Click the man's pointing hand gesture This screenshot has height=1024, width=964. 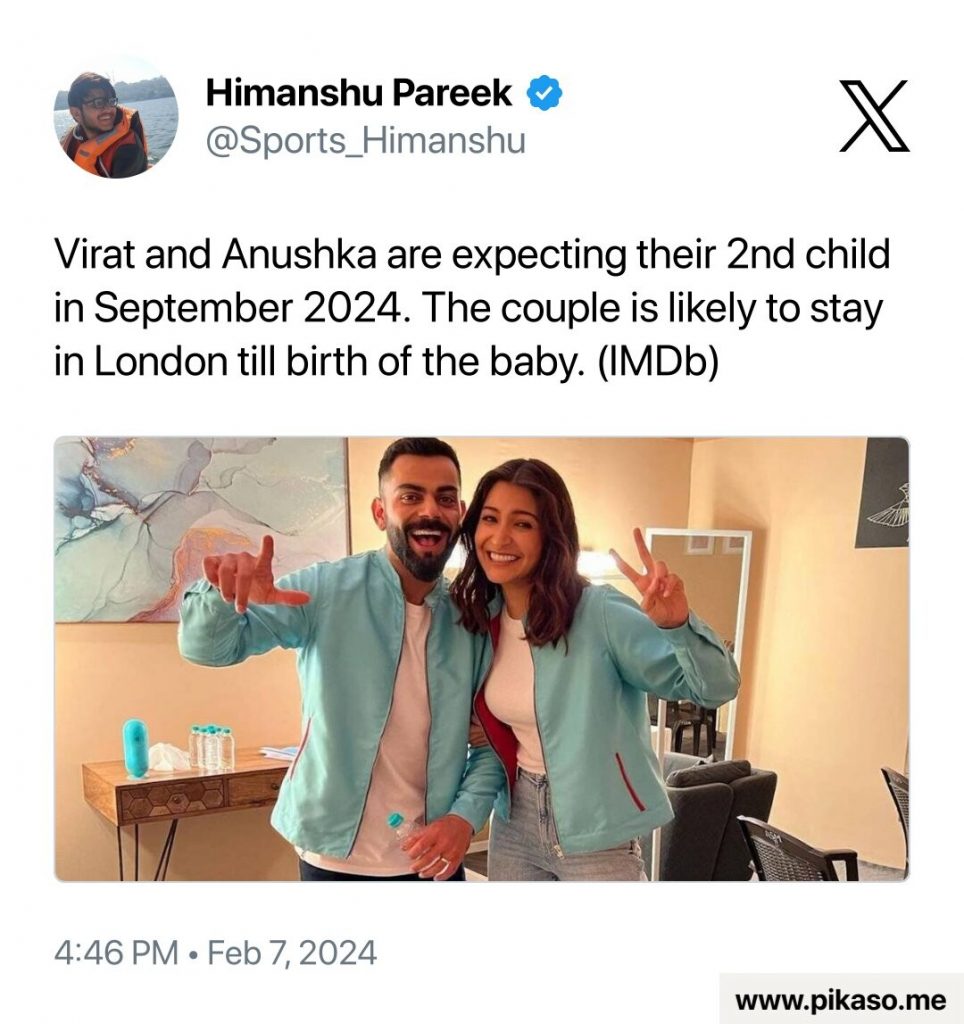(x=253, y=577)
